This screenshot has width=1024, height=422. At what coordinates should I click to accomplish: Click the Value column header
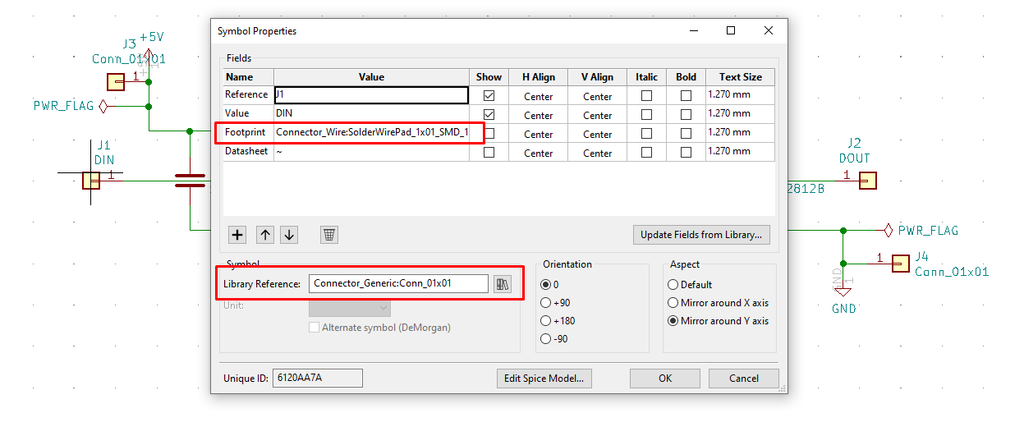[371, 77]
